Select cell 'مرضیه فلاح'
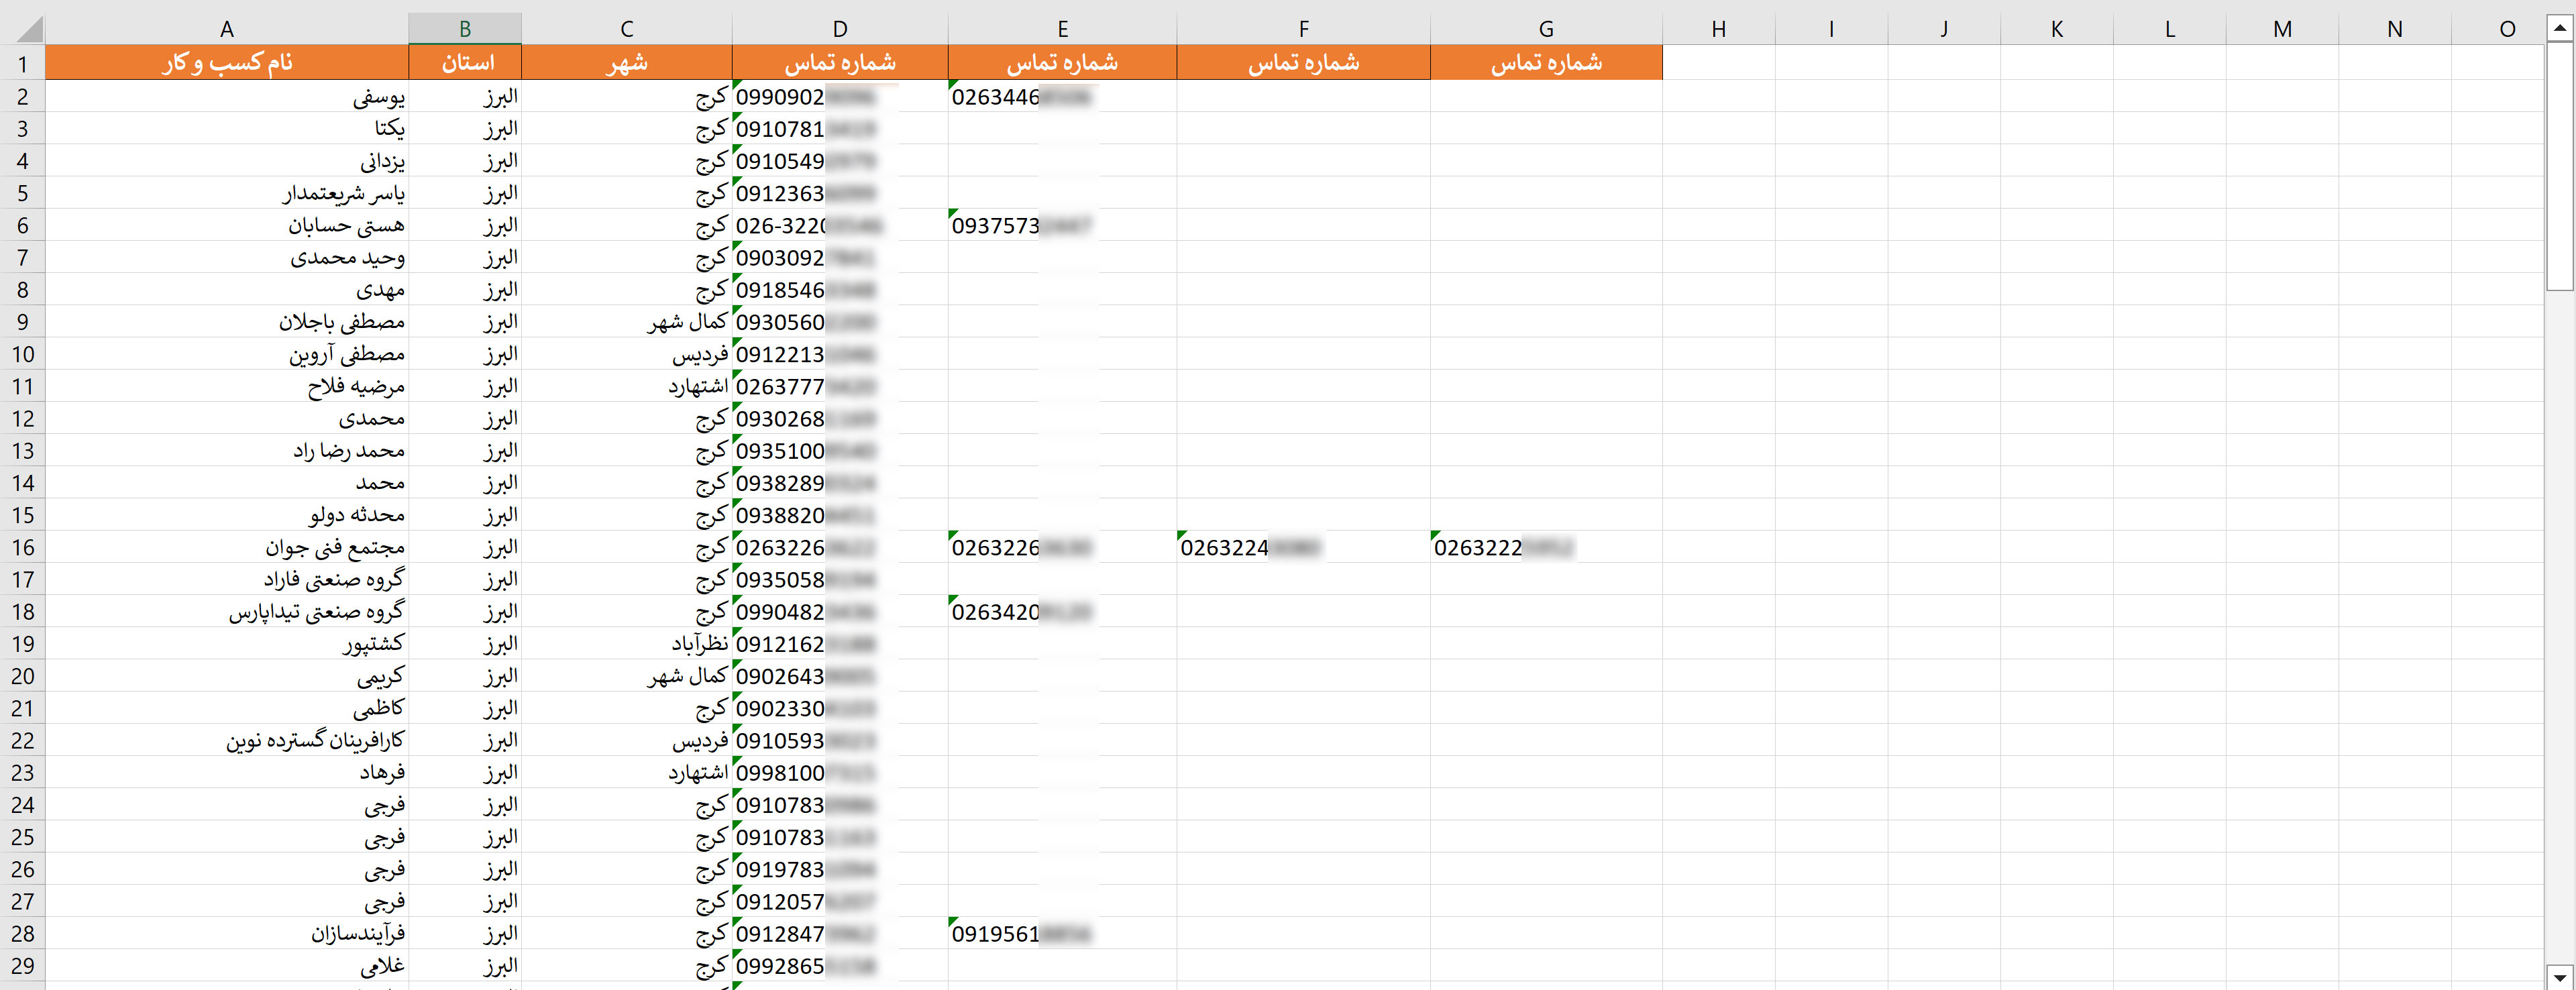The height and width of the screenshot is (990, 2576). pos(227,386)
